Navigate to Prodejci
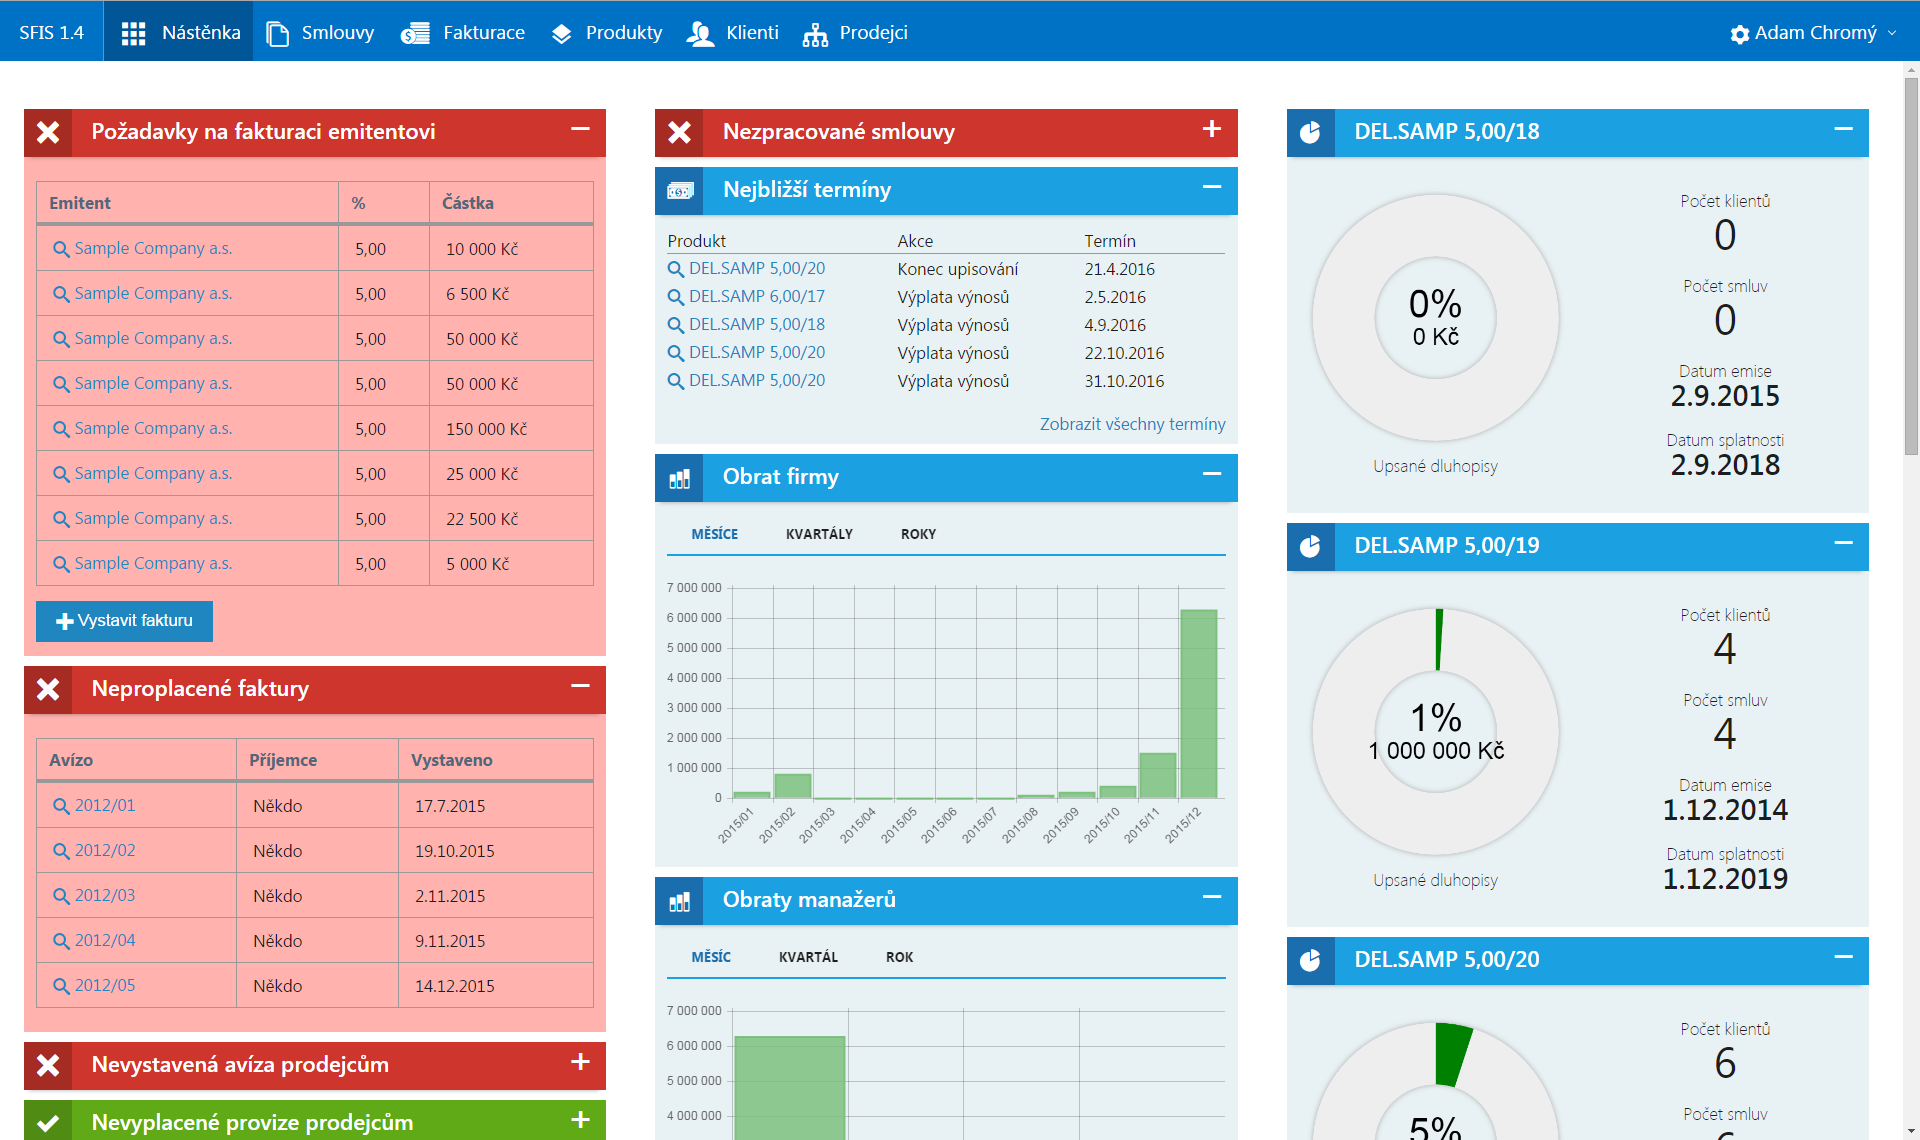 pyautogui.click(x=855, y=32)
